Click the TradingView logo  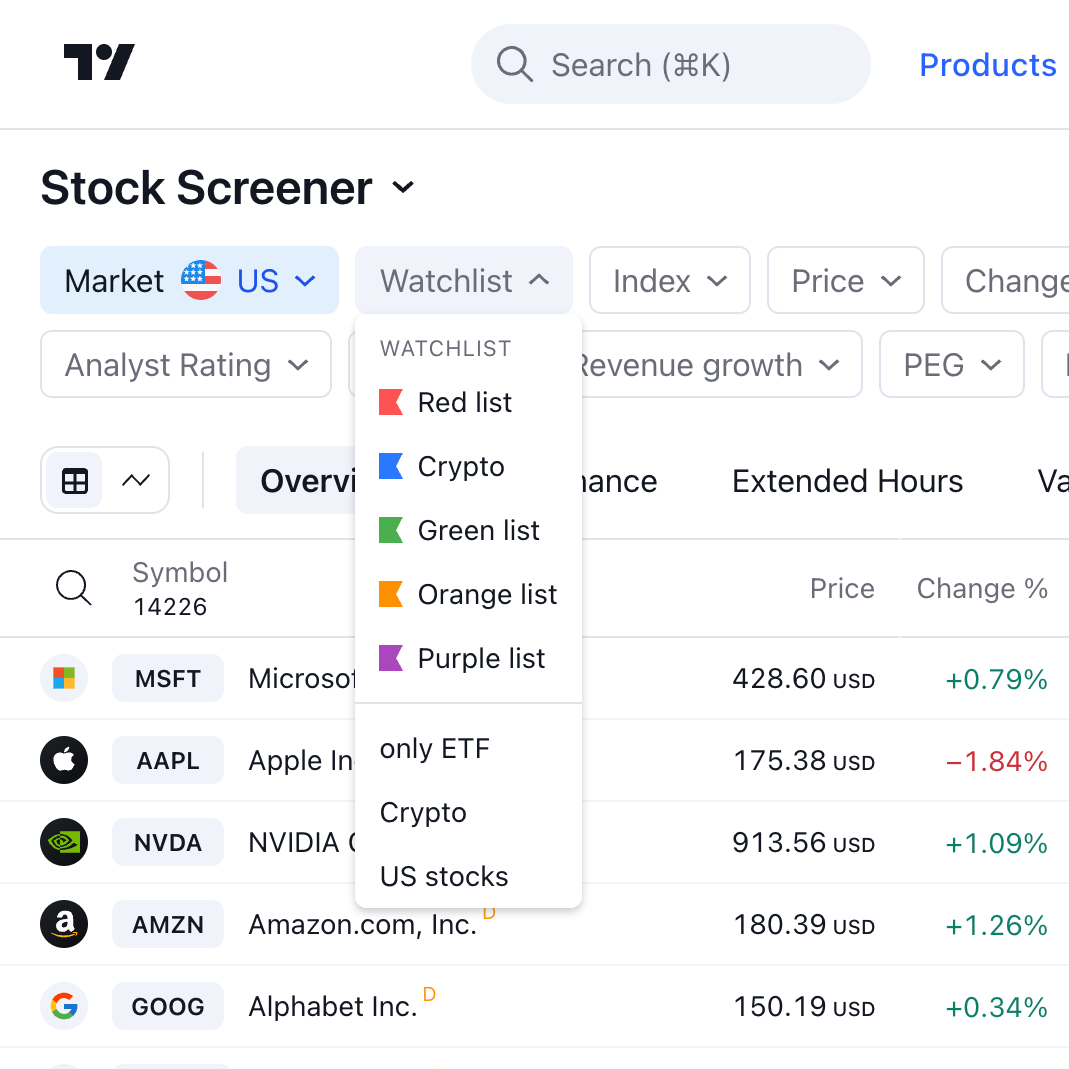point(99,63)
